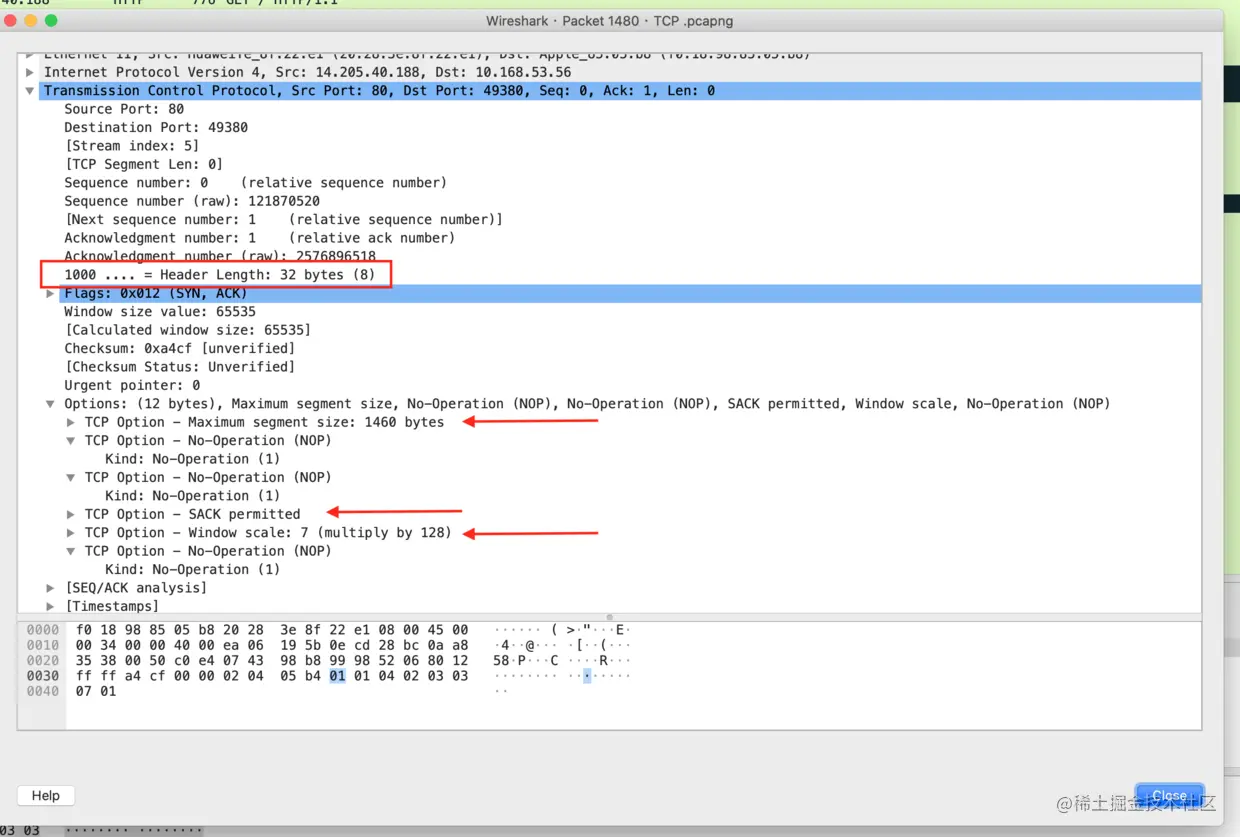The height and width of the screenshot is (837, 1240).
Task: Select the [Next sequence number: 1] row
Action: (x=283, y=220)
